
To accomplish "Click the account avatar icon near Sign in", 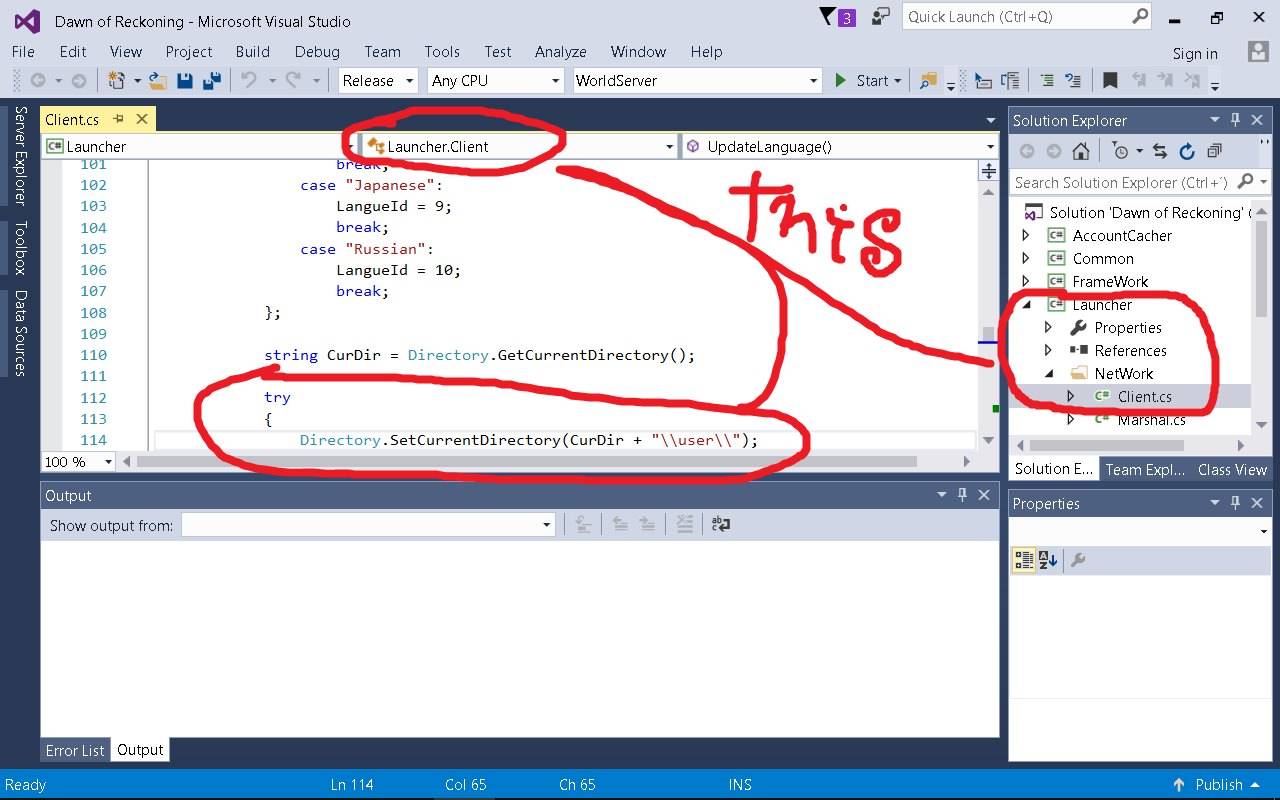I will coord(1258,51).
